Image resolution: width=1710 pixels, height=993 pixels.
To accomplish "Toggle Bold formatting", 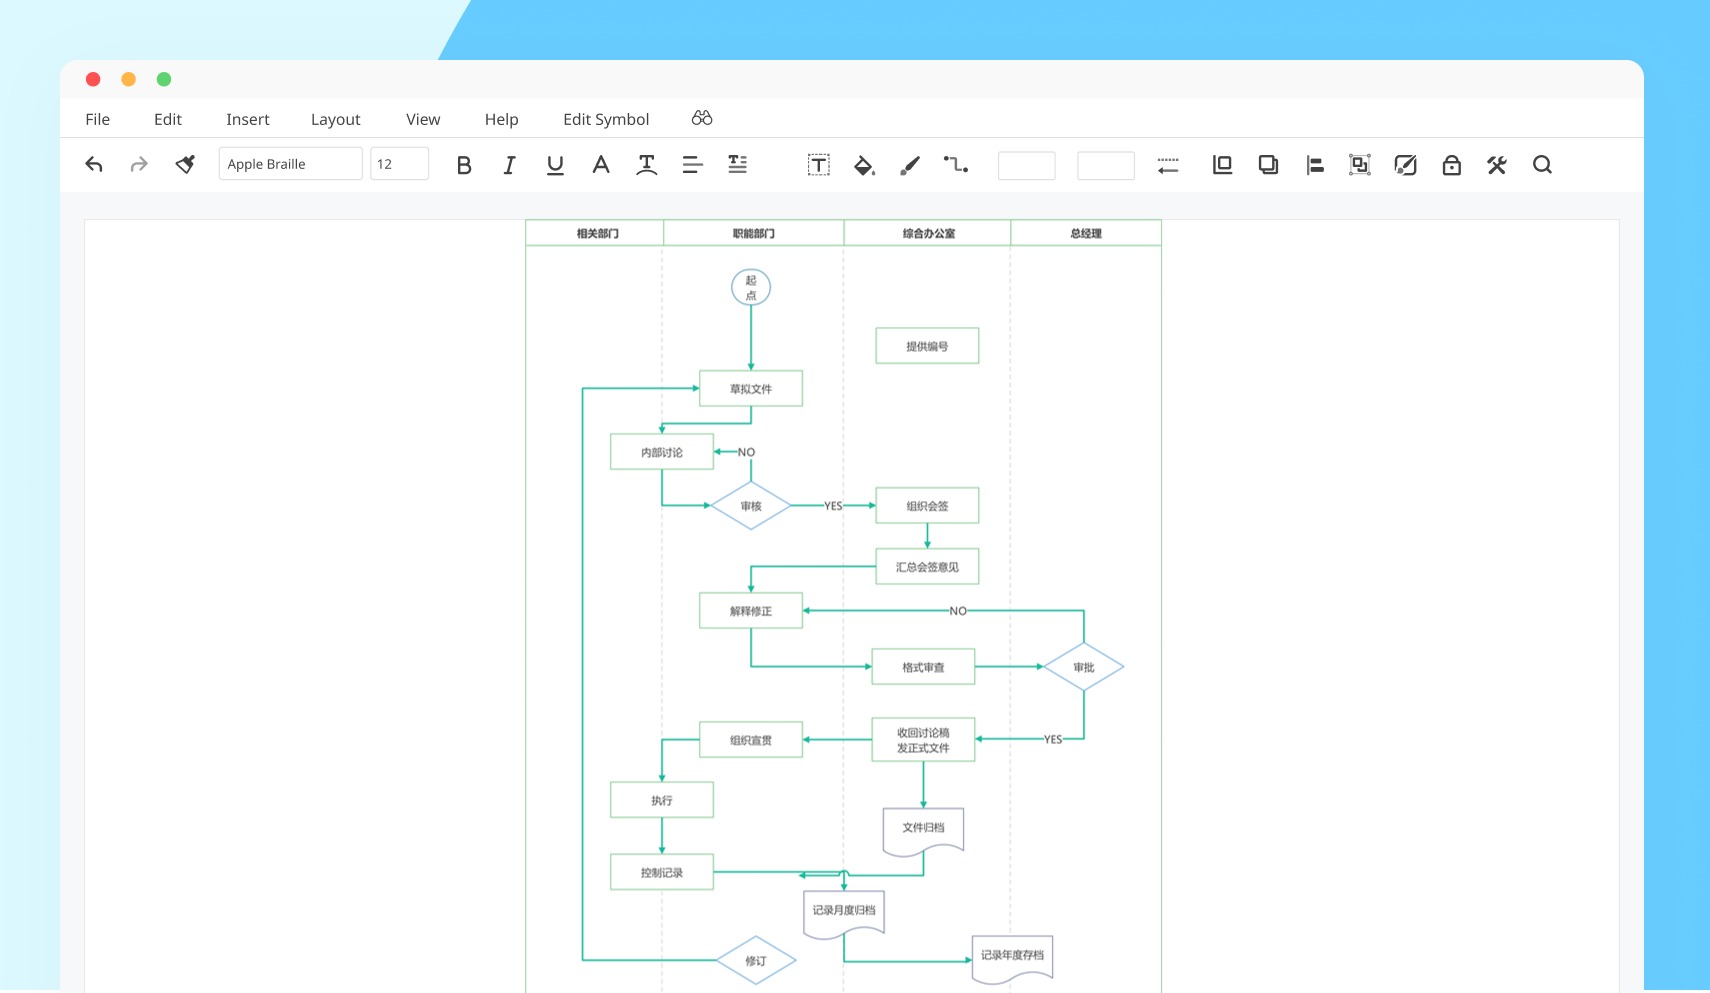I will click(x=464, y=165).
